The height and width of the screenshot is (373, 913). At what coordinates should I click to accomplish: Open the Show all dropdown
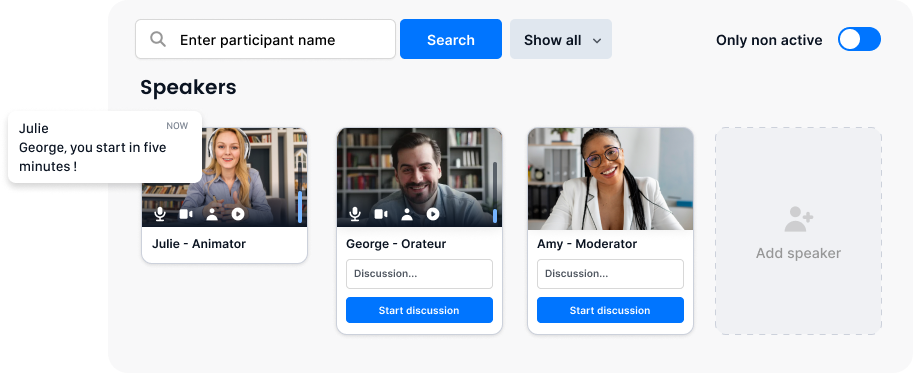[561, 39]
